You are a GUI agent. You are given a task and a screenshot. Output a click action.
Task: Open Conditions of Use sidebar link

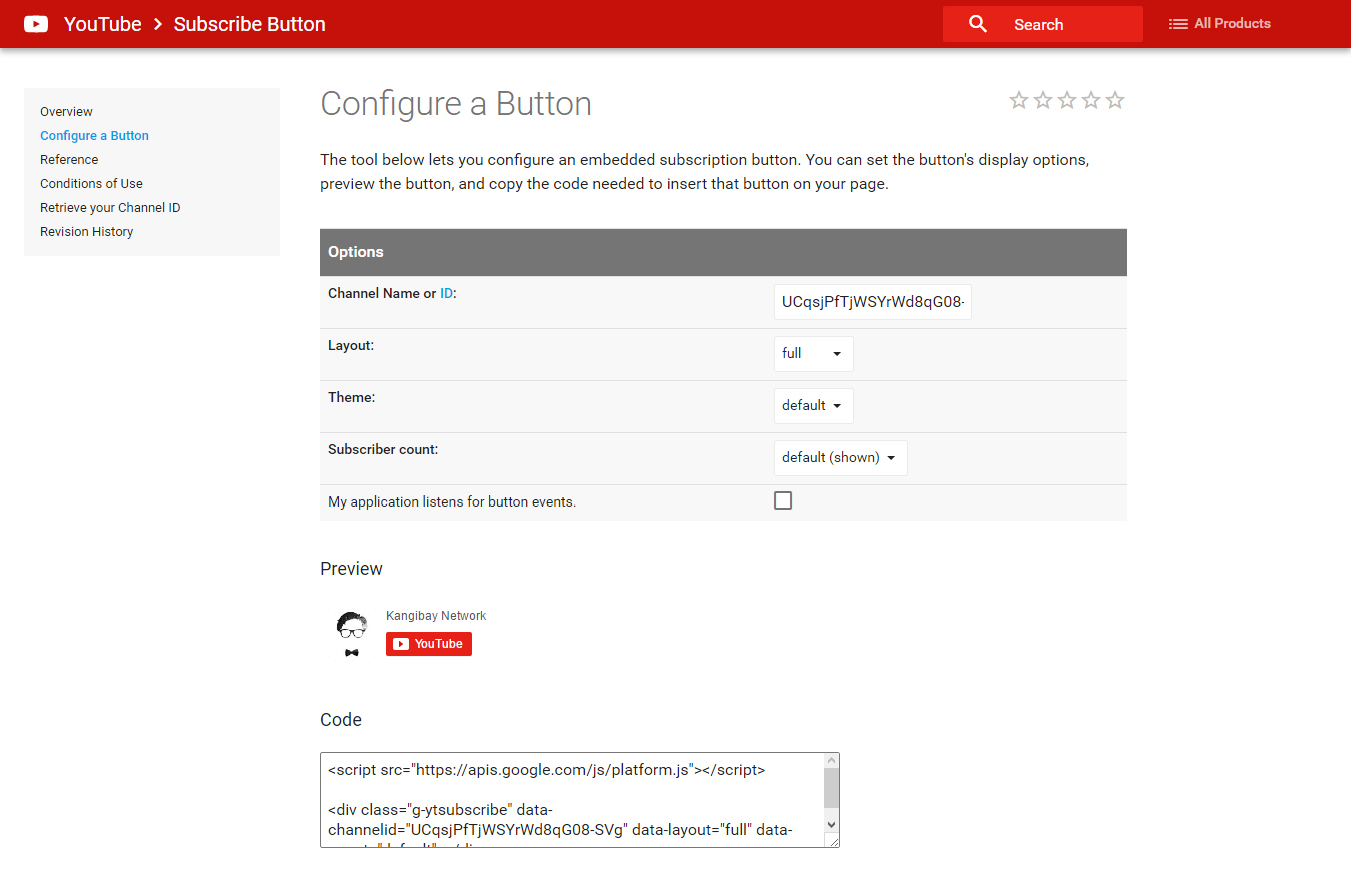coord(91,184)
